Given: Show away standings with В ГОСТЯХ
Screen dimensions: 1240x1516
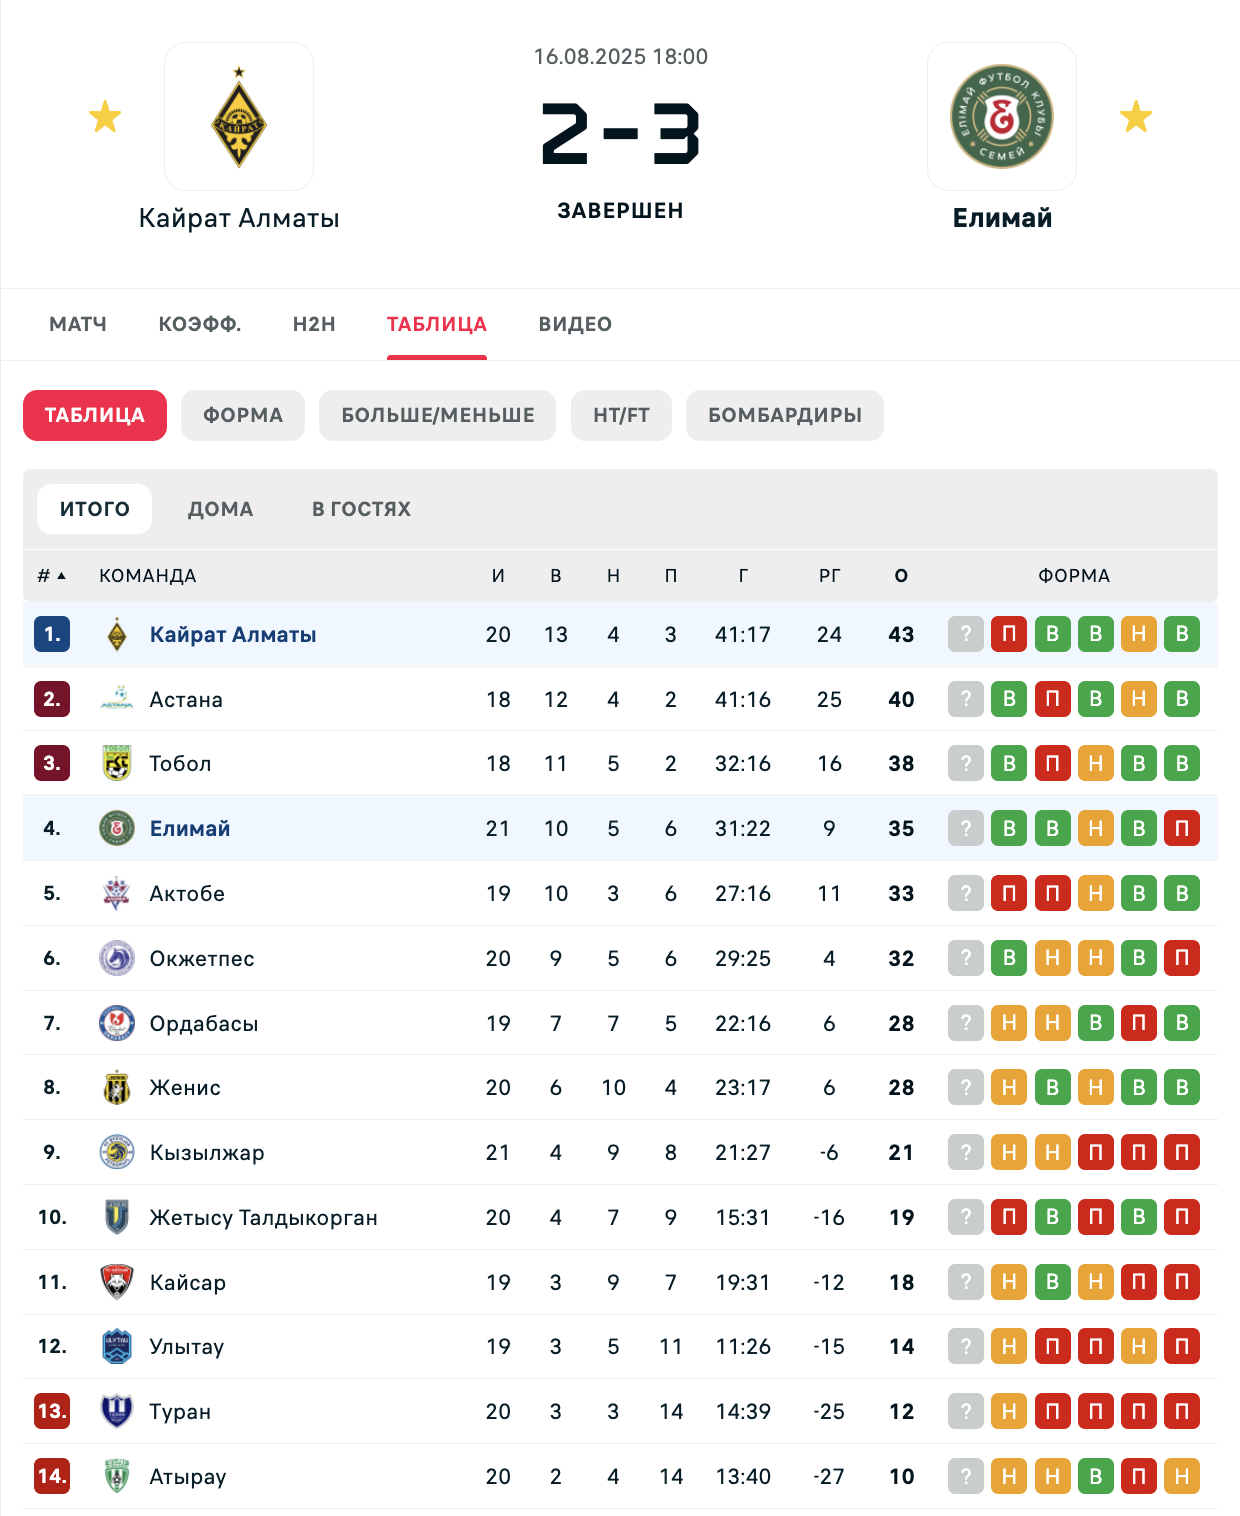Looking at the screenshot, I should pyautogui.click(x=361, y=509).
